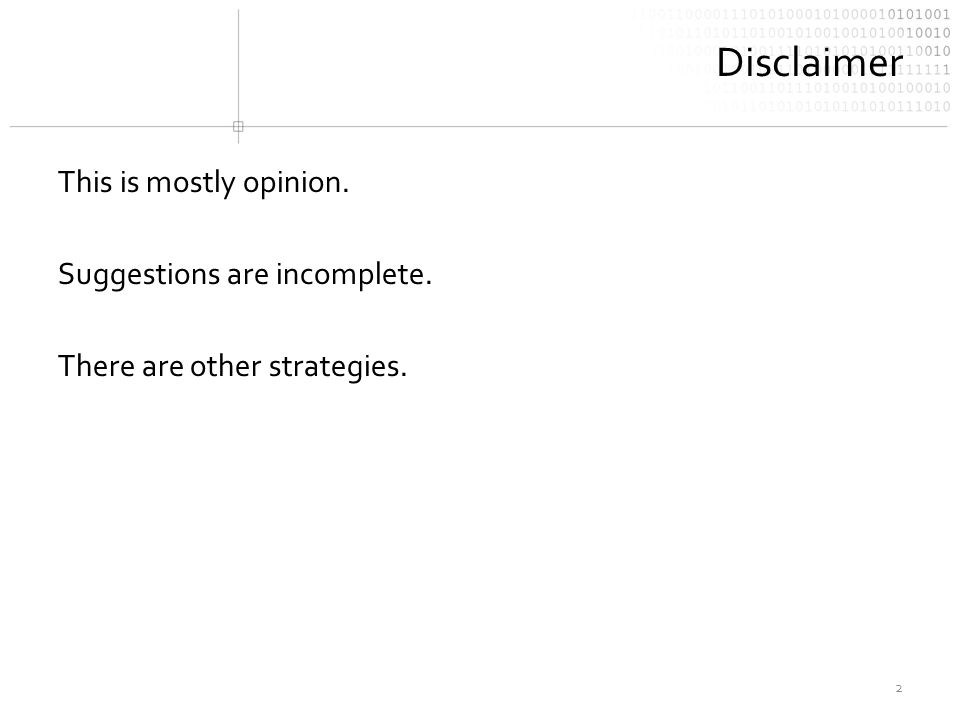Click the word 'other' in third line
Image resolution: width=960 pixels, height=720 pixels.
point(225,366)
